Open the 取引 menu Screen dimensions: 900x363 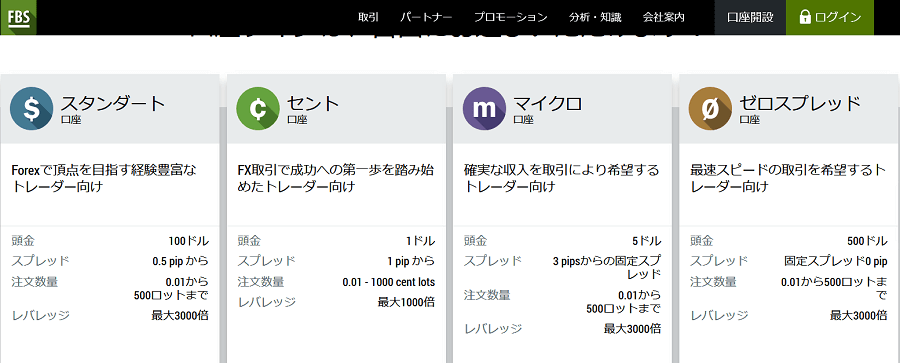[x=368, y=17]
